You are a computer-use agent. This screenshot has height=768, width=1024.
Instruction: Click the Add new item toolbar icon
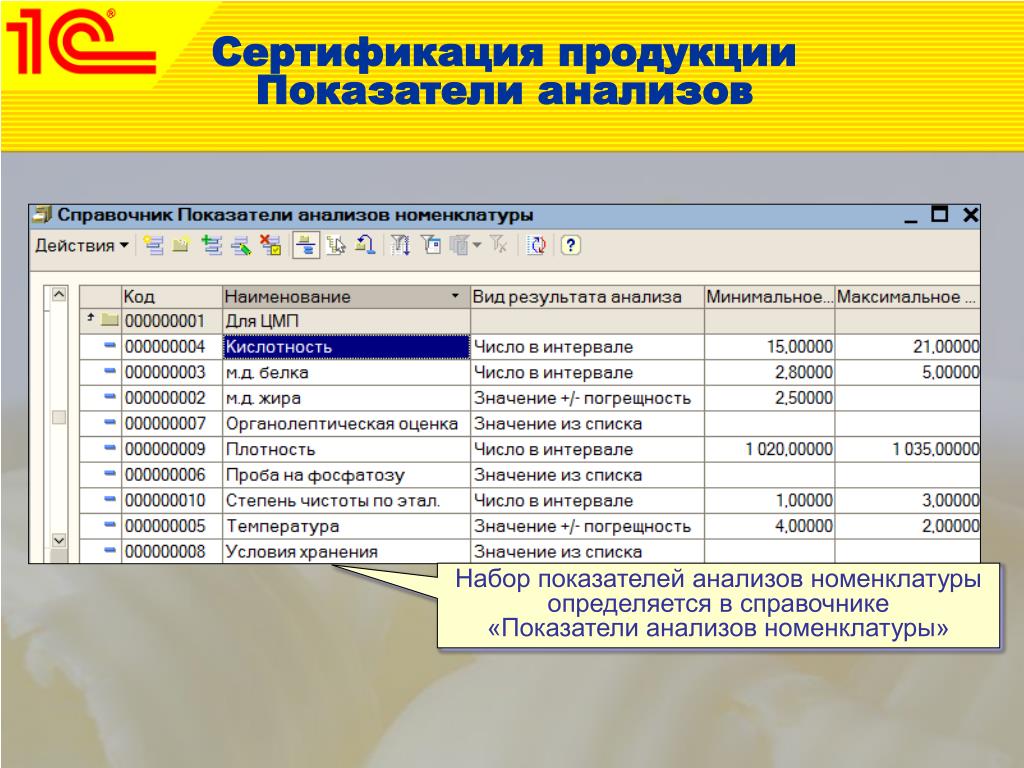(153, 246)
